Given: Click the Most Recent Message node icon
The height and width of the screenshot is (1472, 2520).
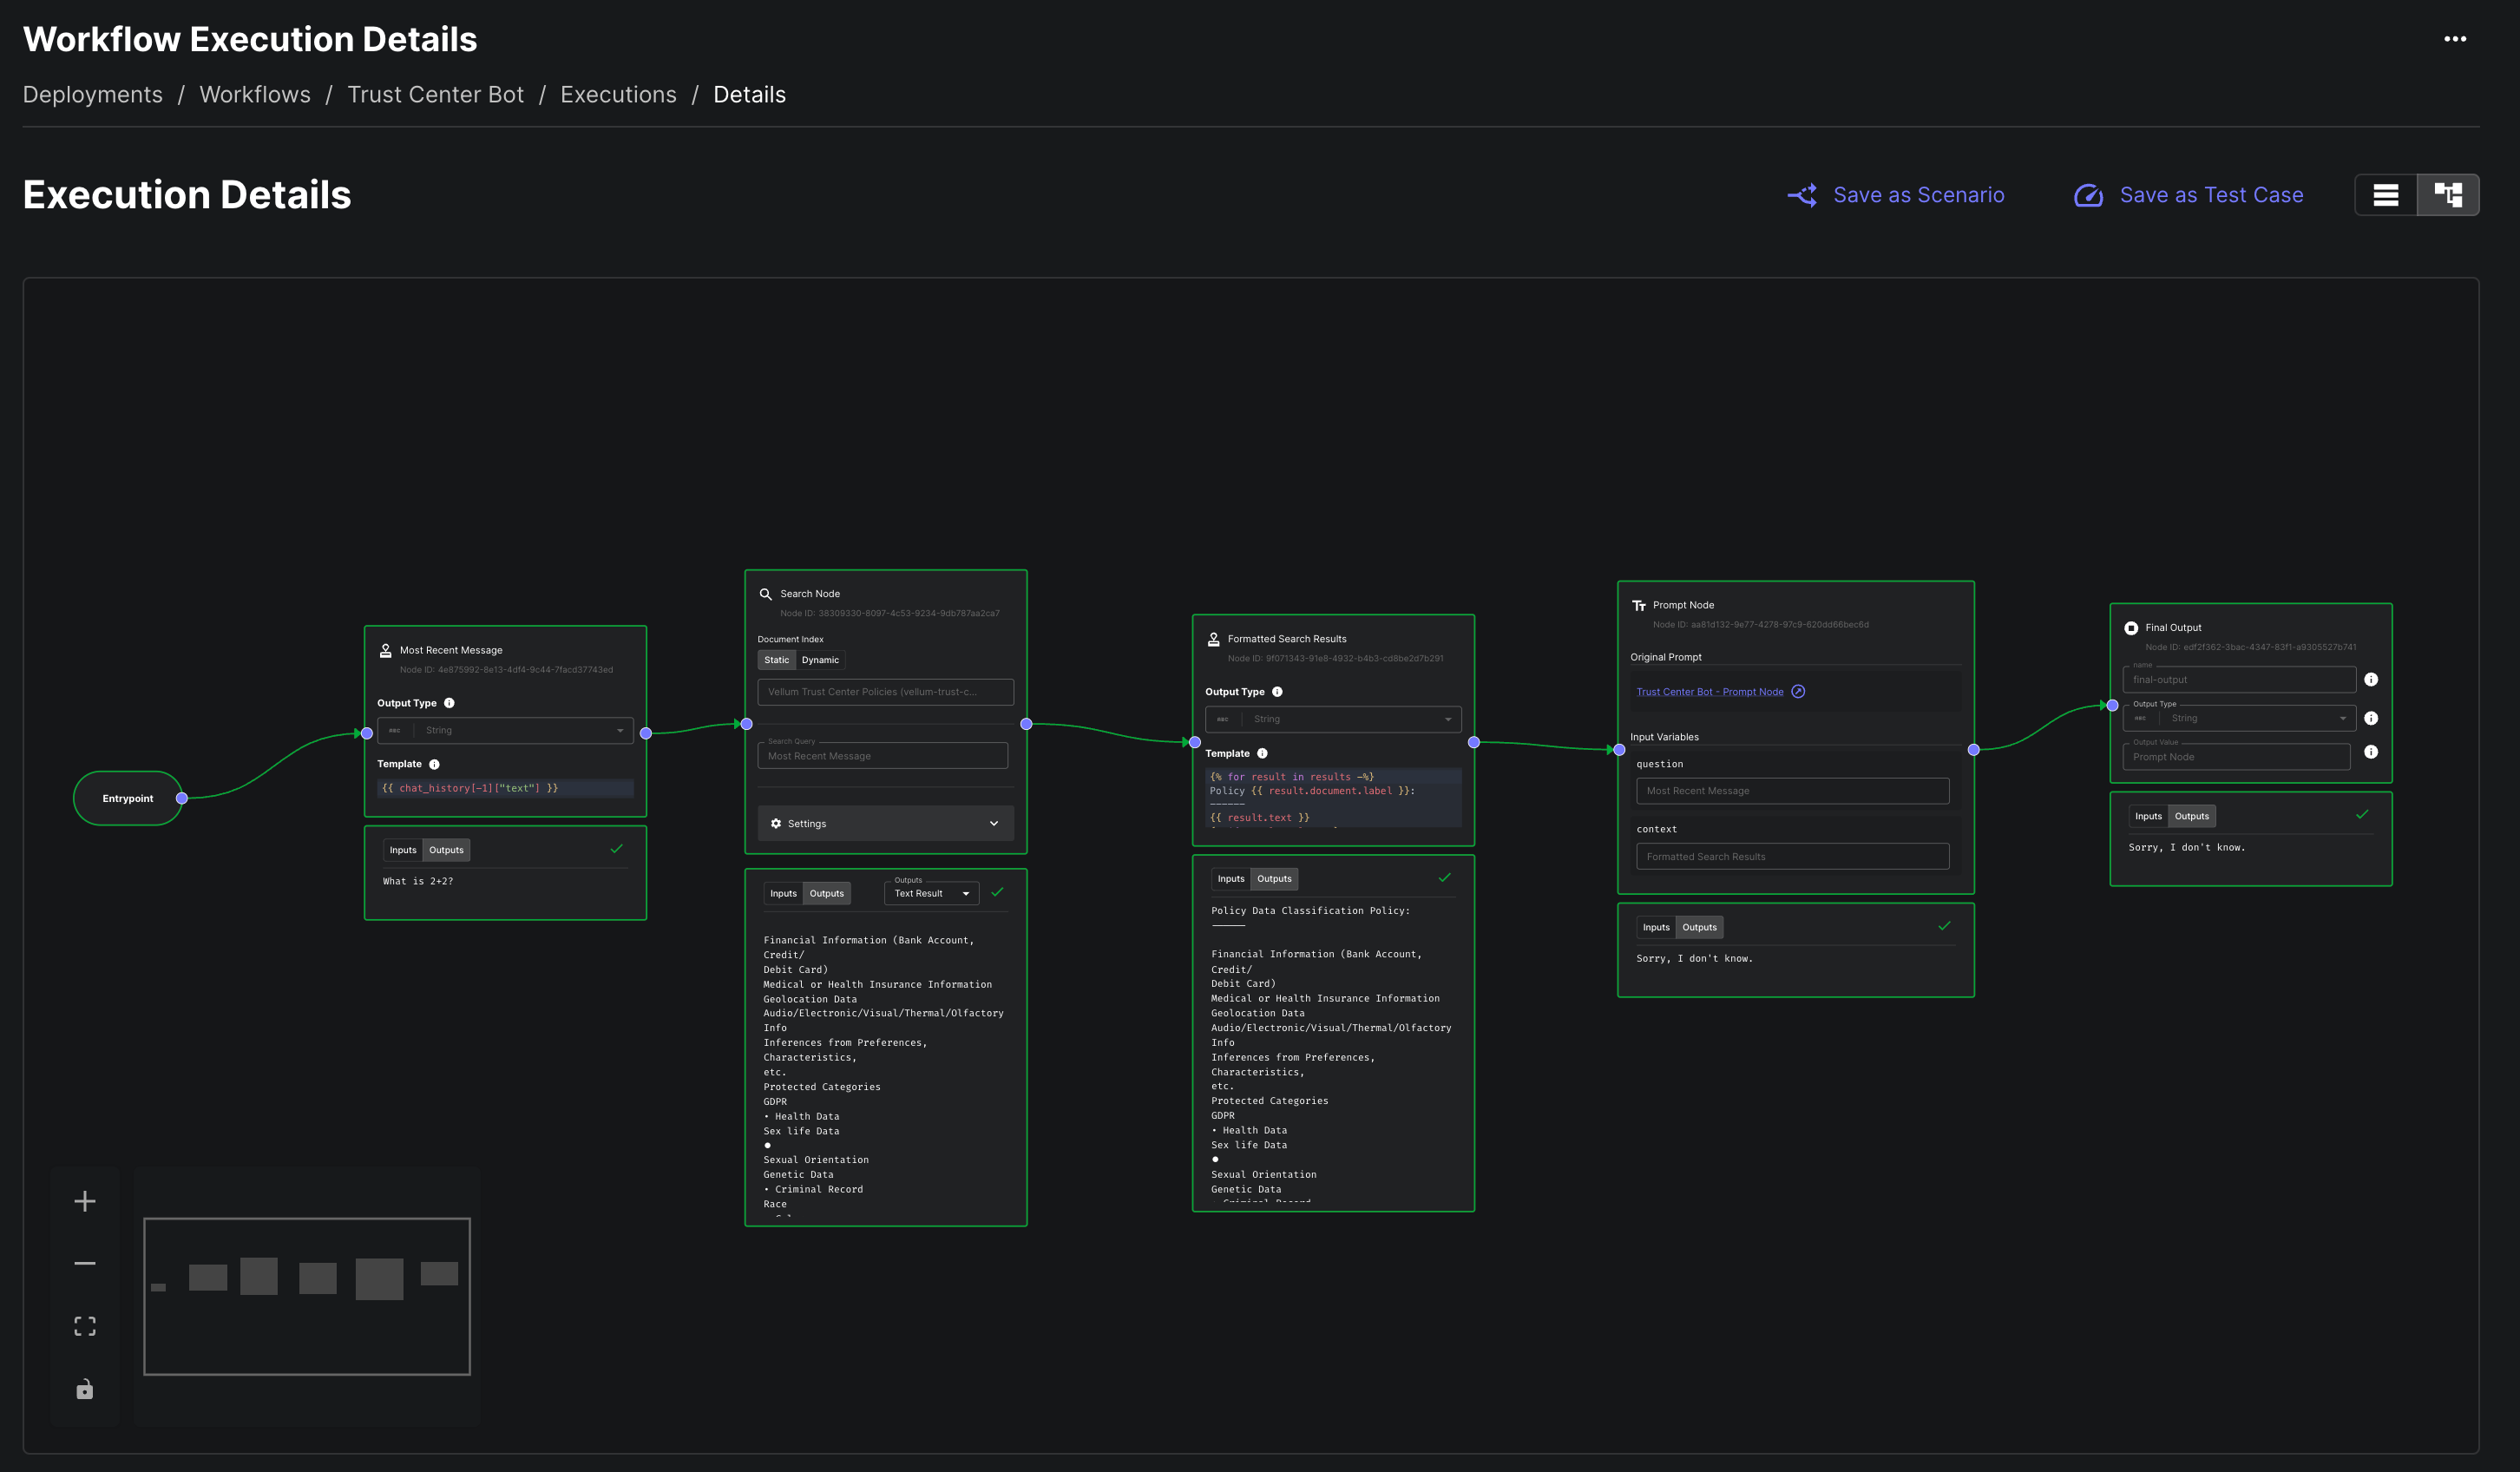Looking at the screenshot, I should pyautogui.click(x=385, y=650).
